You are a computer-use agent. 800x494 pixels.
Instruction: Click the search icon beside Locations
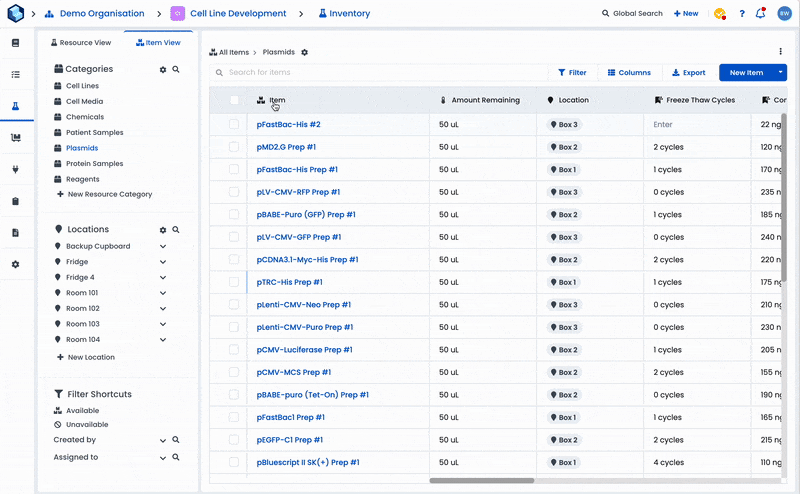pos(176,230)
